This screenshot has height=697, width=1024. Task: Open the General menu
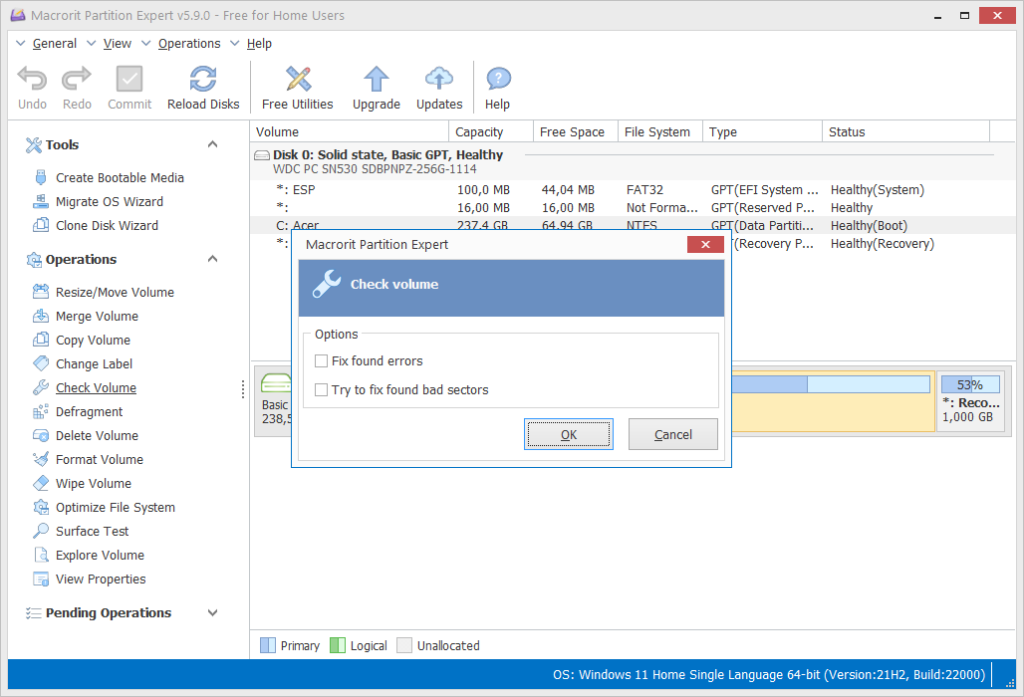54,43
